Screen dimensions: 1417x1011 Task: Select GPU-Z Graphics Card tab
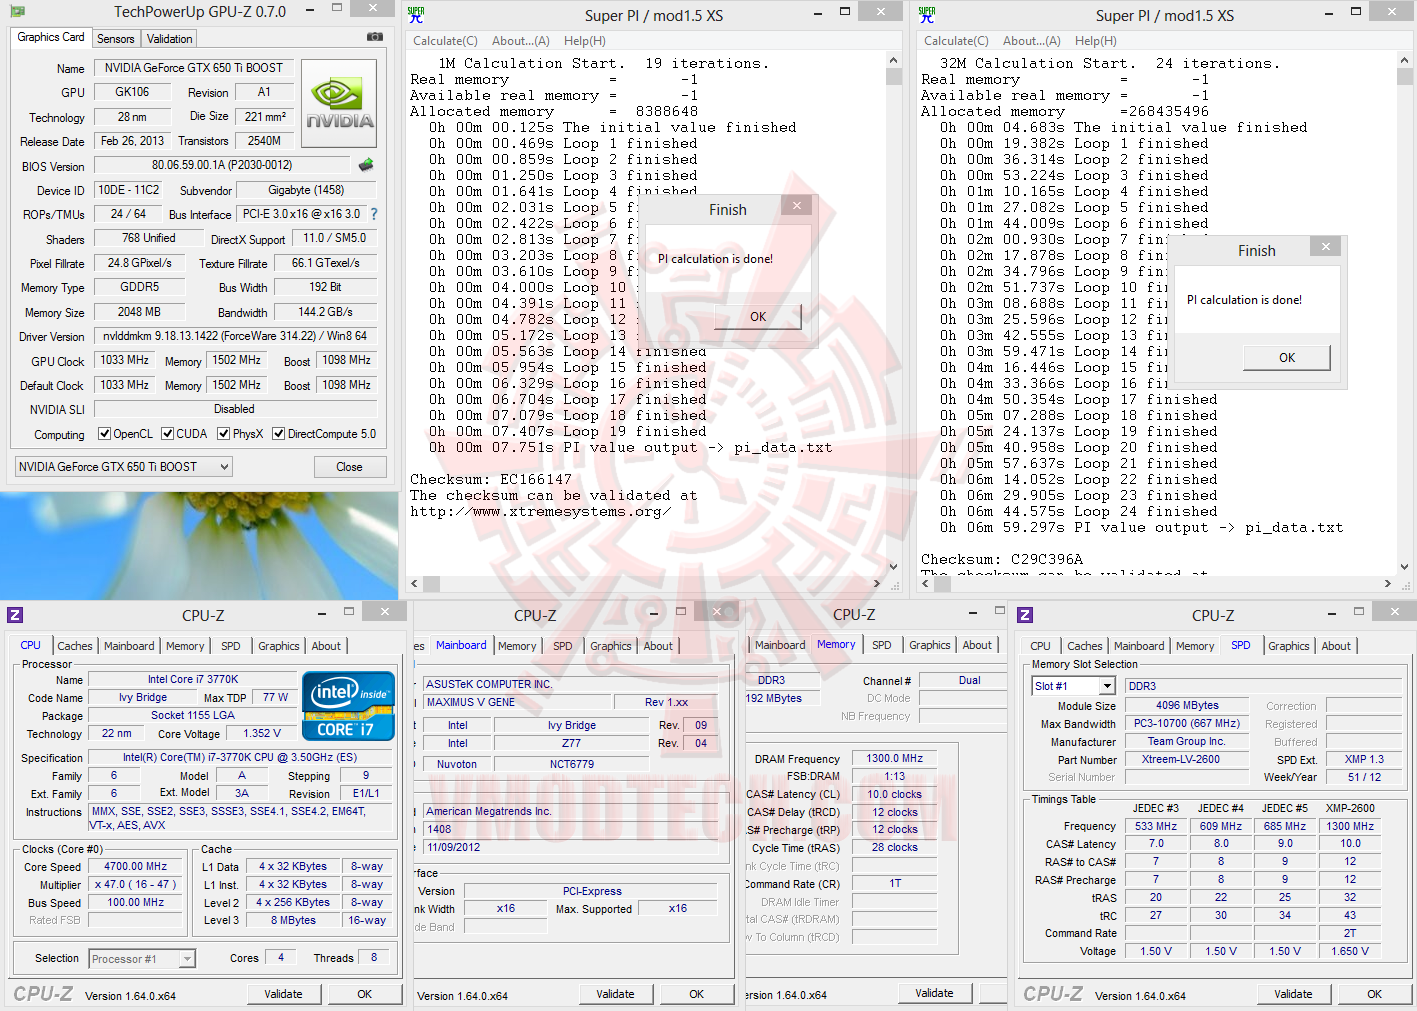[51, 37]
